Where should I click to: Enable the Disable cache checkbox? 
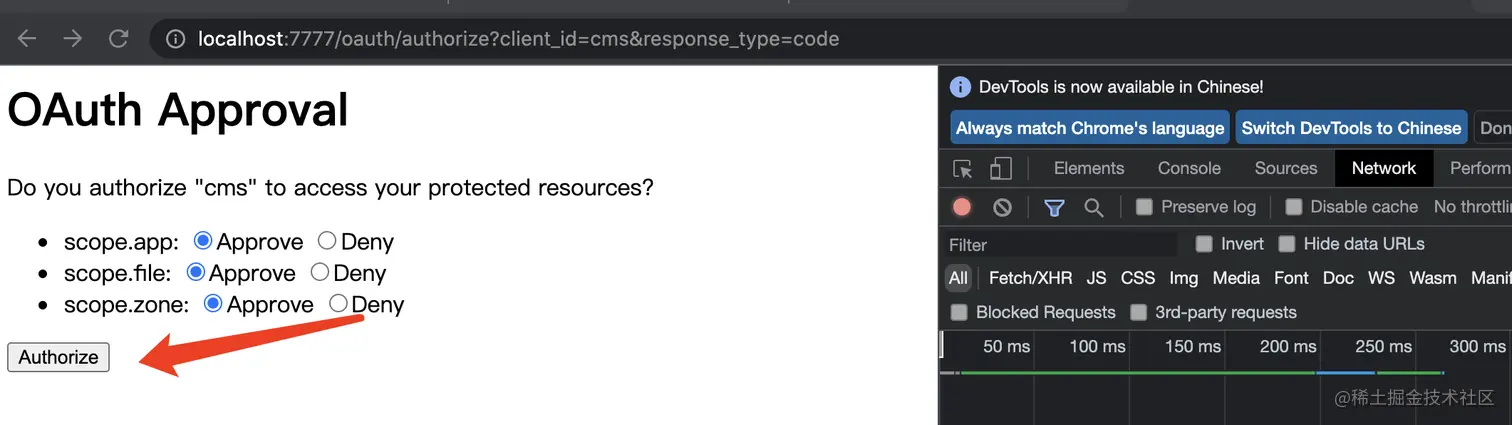click(1294, 207)
